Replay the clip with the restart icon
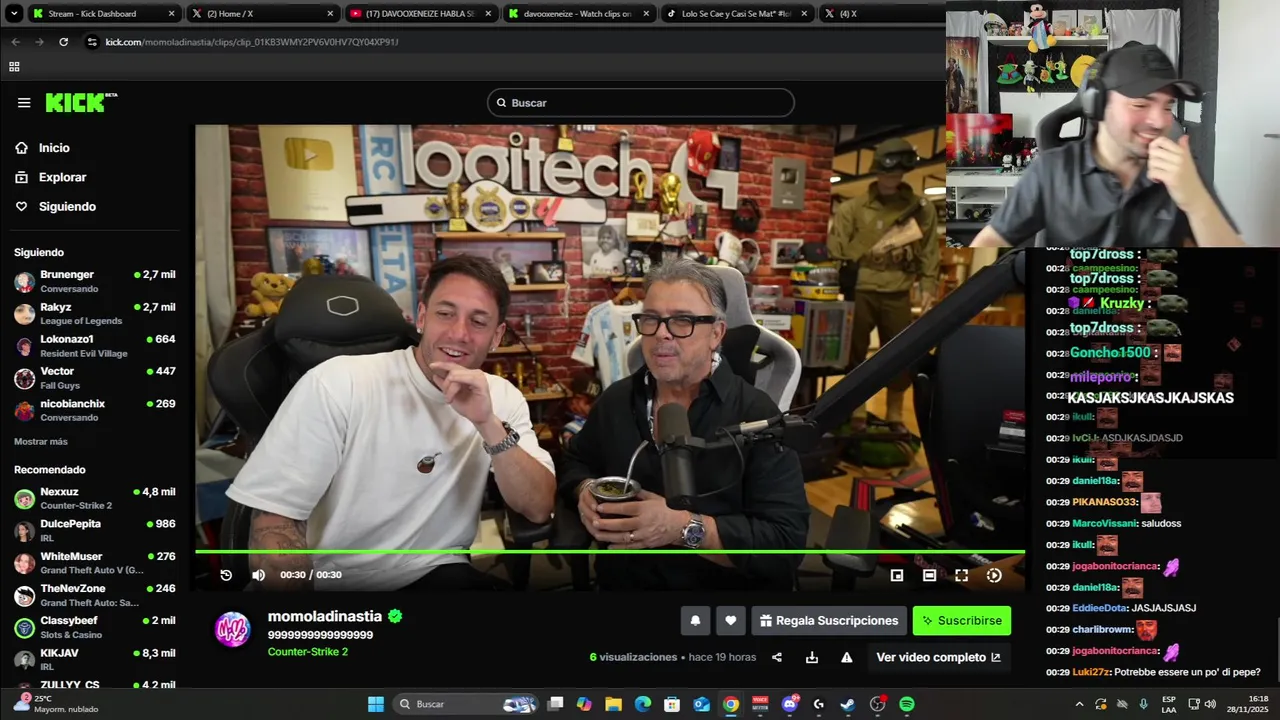Image resolution: width=1280 pixels, height=720 pixels. click(x=226, y=575)
